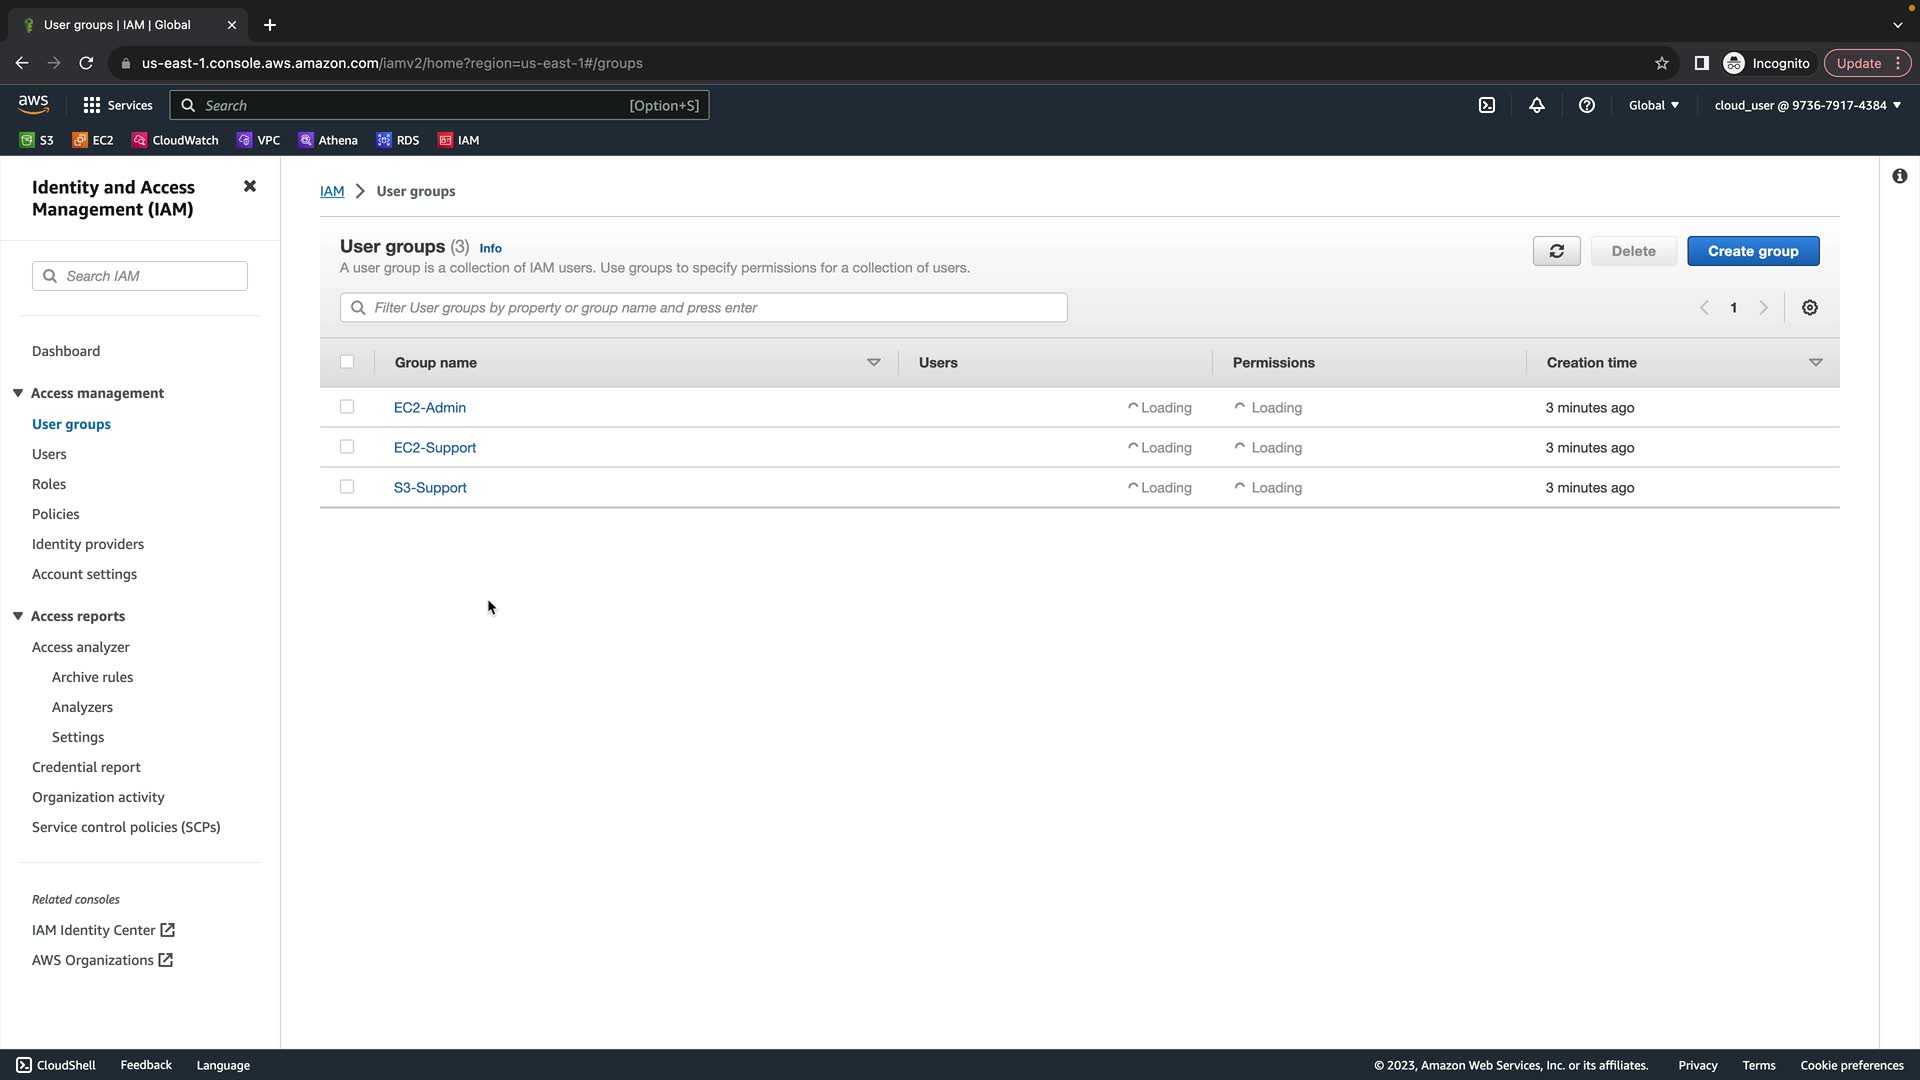Toggle the select-all groups checkbox
The width and height of the screenshot is (1920, 1080).
click(347, 362)
